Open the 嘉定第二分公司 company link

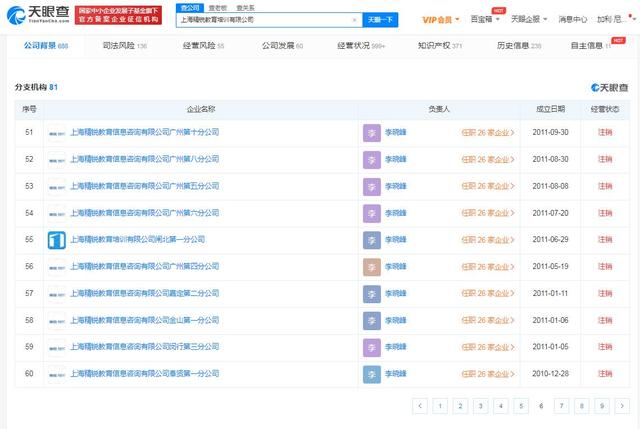coord(144,293)
